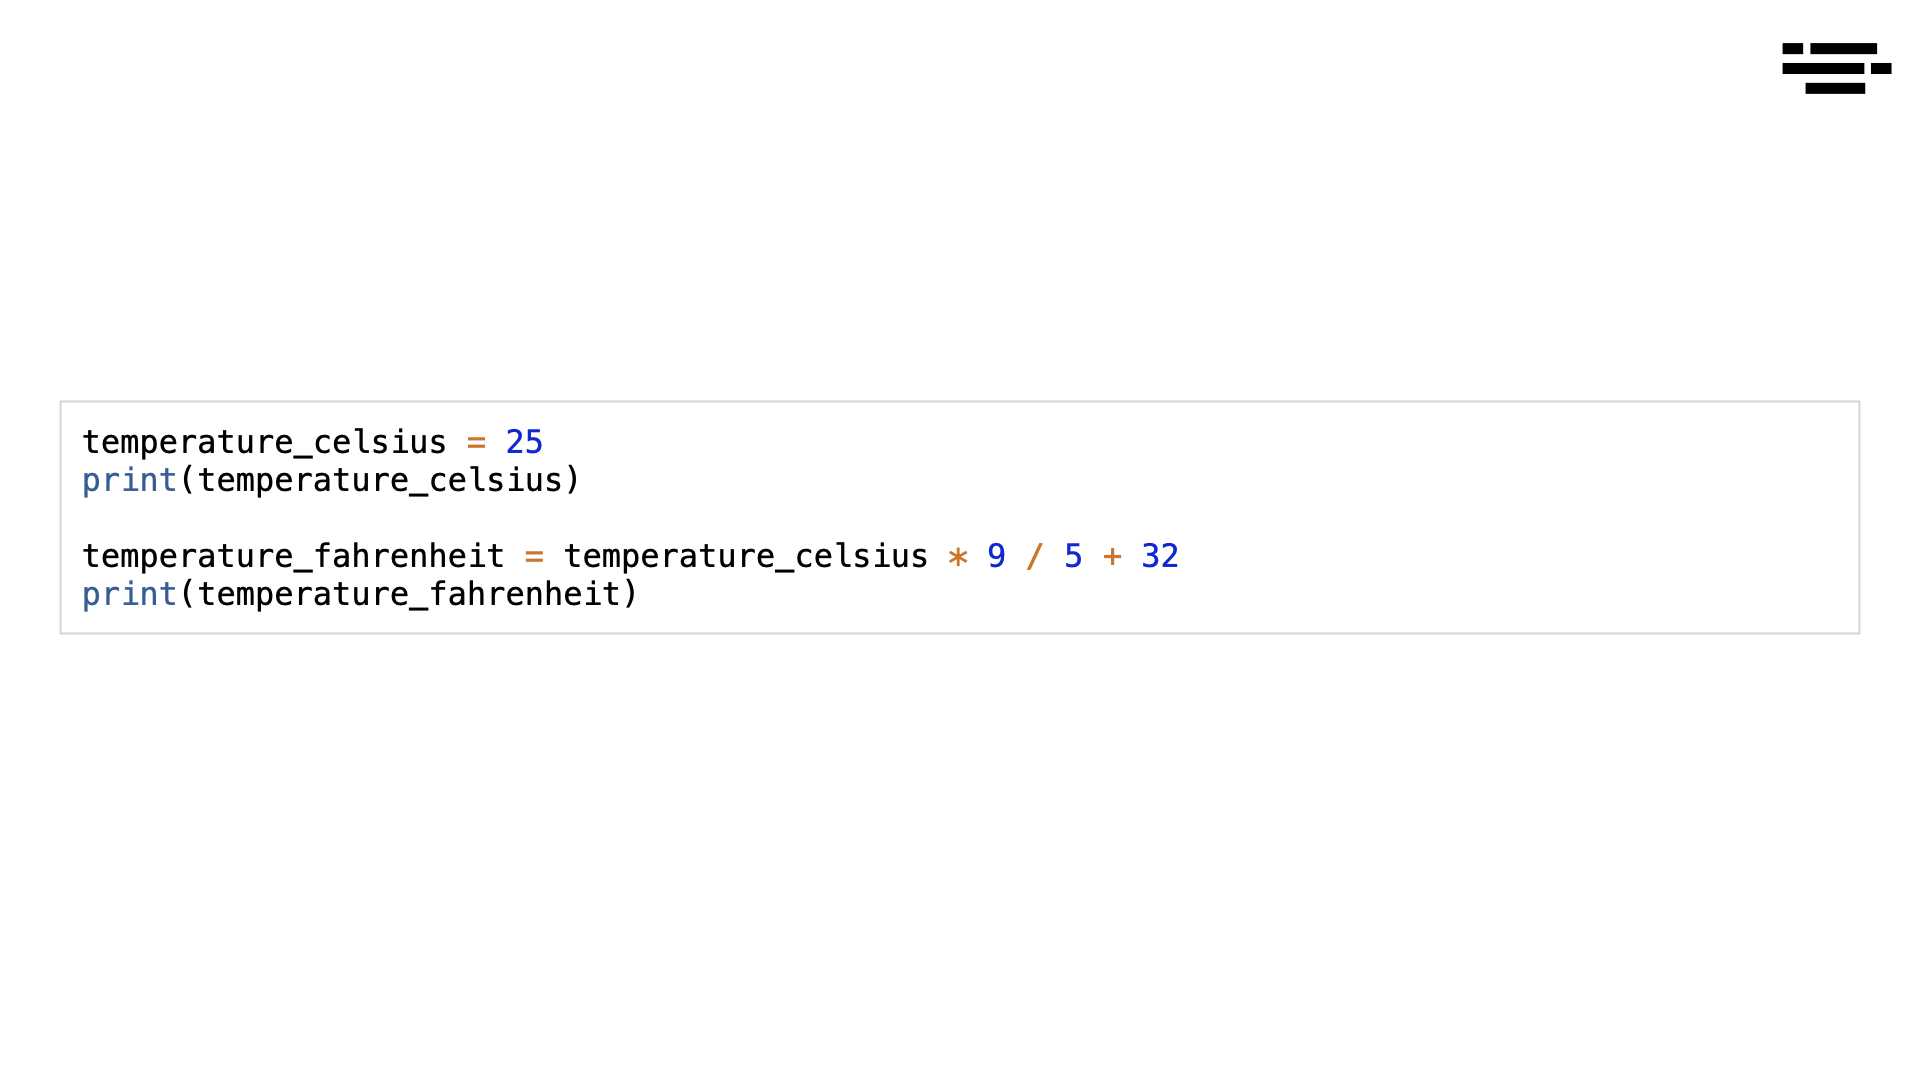Click the equals sign on first line

tap(476, 443)
